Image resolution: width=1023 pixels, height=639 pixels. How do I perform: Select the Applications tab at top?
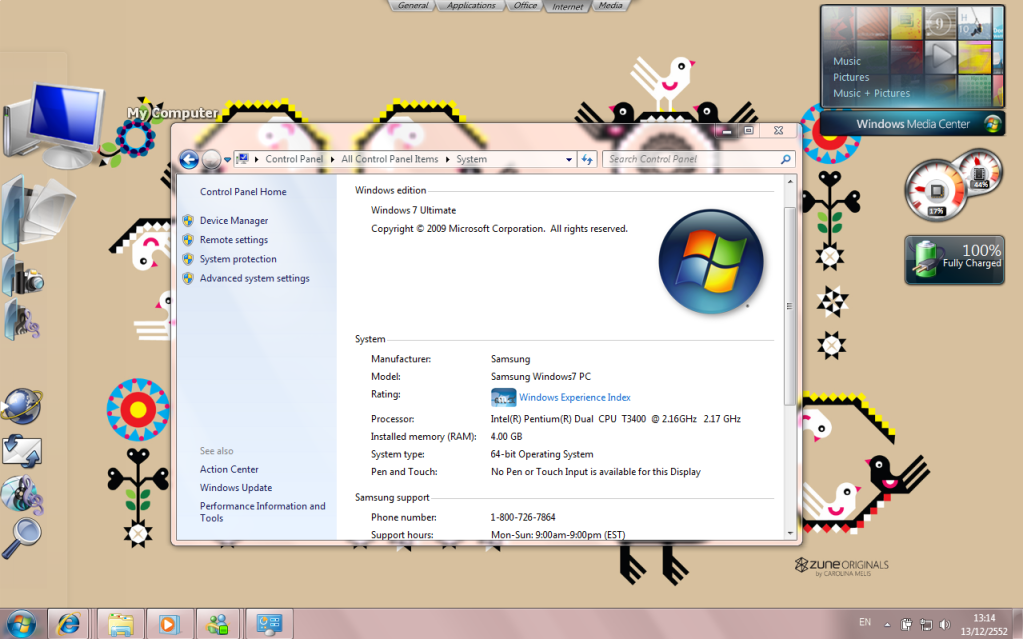(471, 5)
